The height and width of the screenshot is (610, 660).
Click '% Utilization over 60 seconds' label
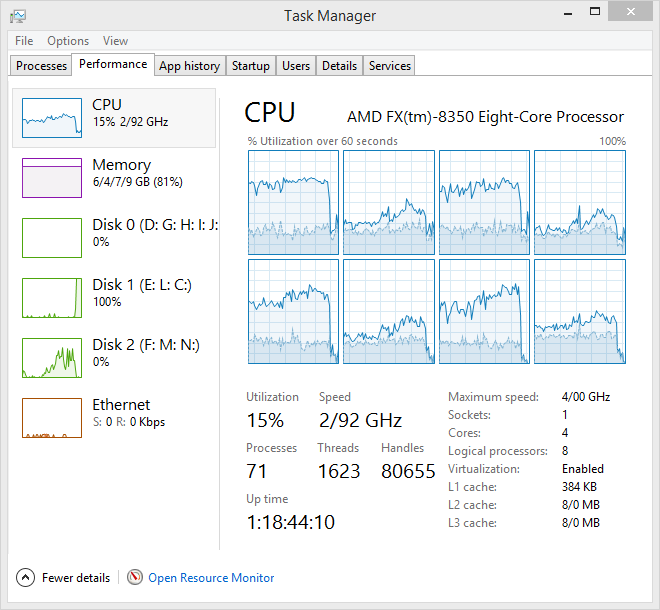[322, 141]
